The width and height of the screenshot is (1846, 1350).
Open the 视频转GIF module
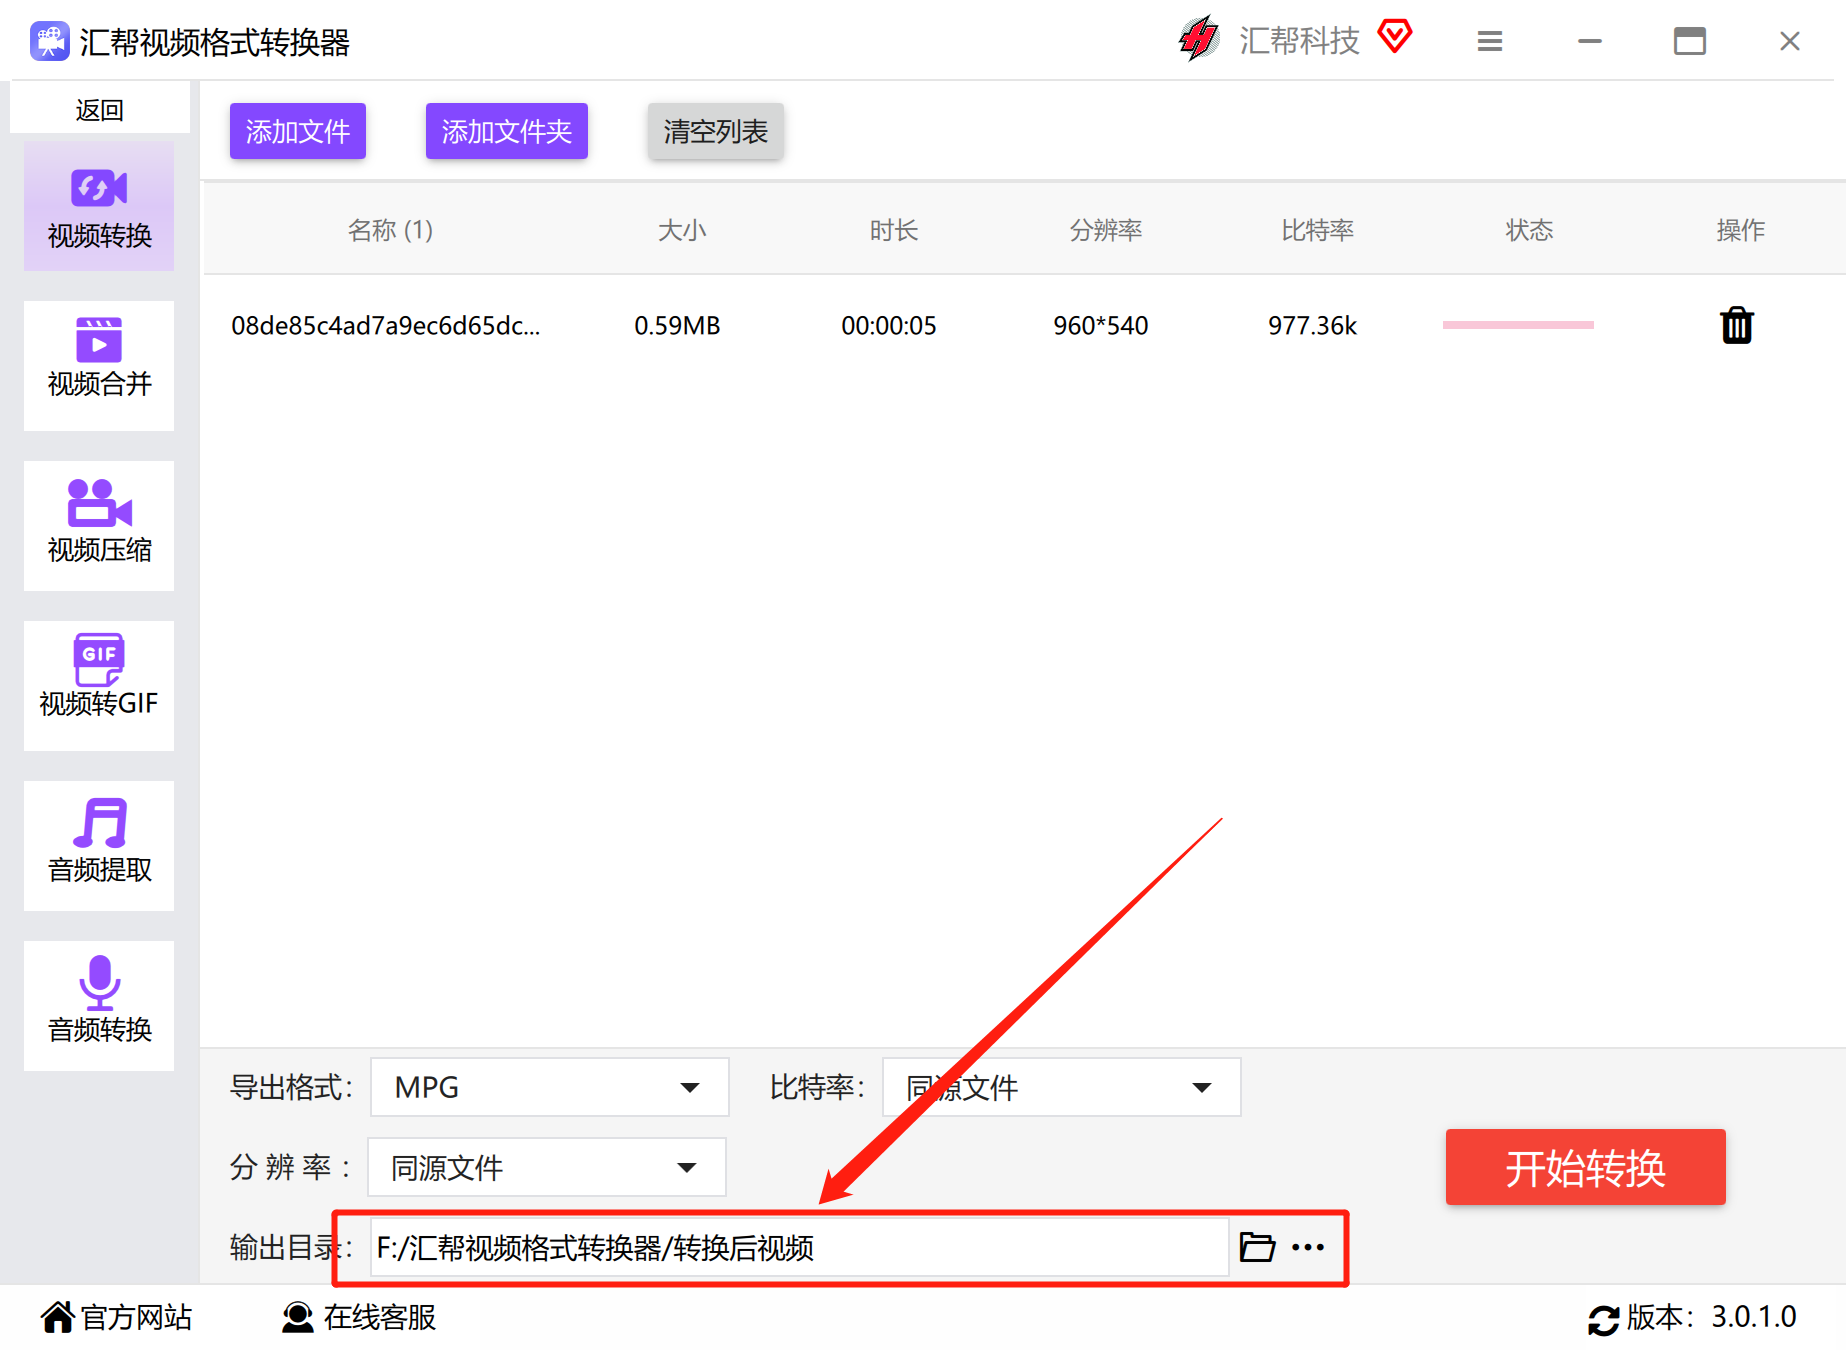(x=99, y=686)
